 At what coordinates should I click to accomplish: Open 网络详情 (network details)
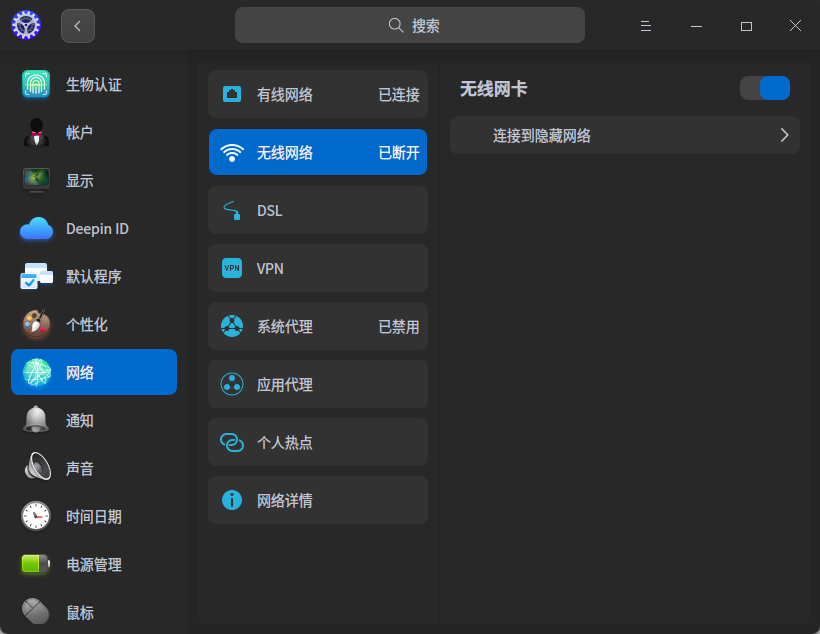(318, 500)
